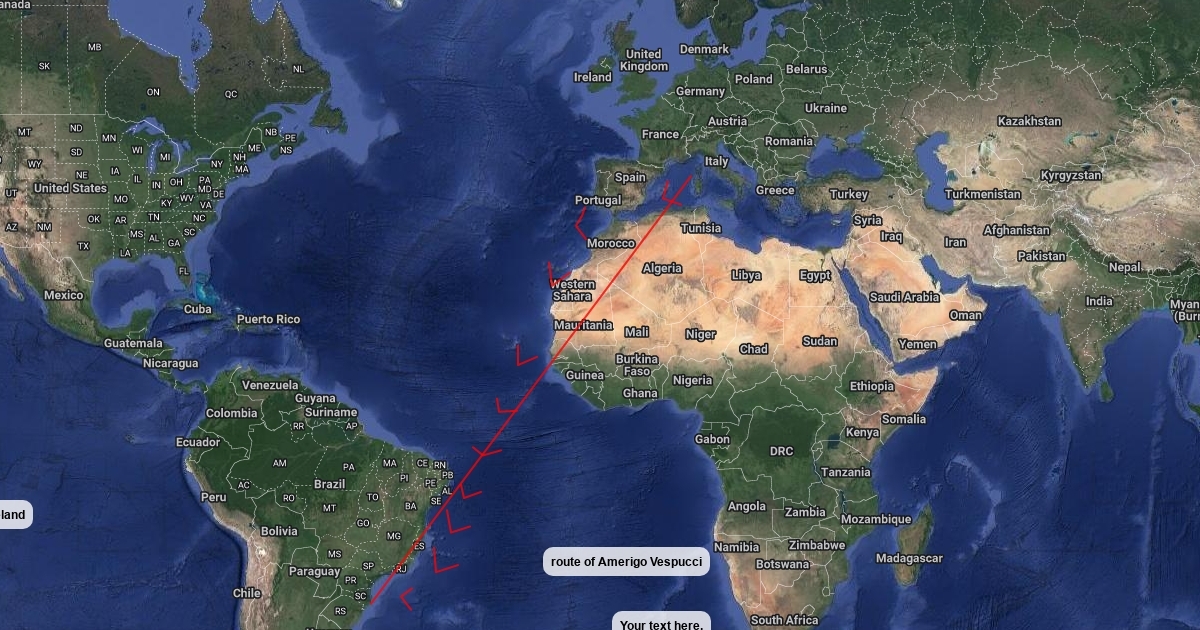Click the India country label
Image resolution: width=1200 pixels, height=630 pixels.
point(1099,301)
